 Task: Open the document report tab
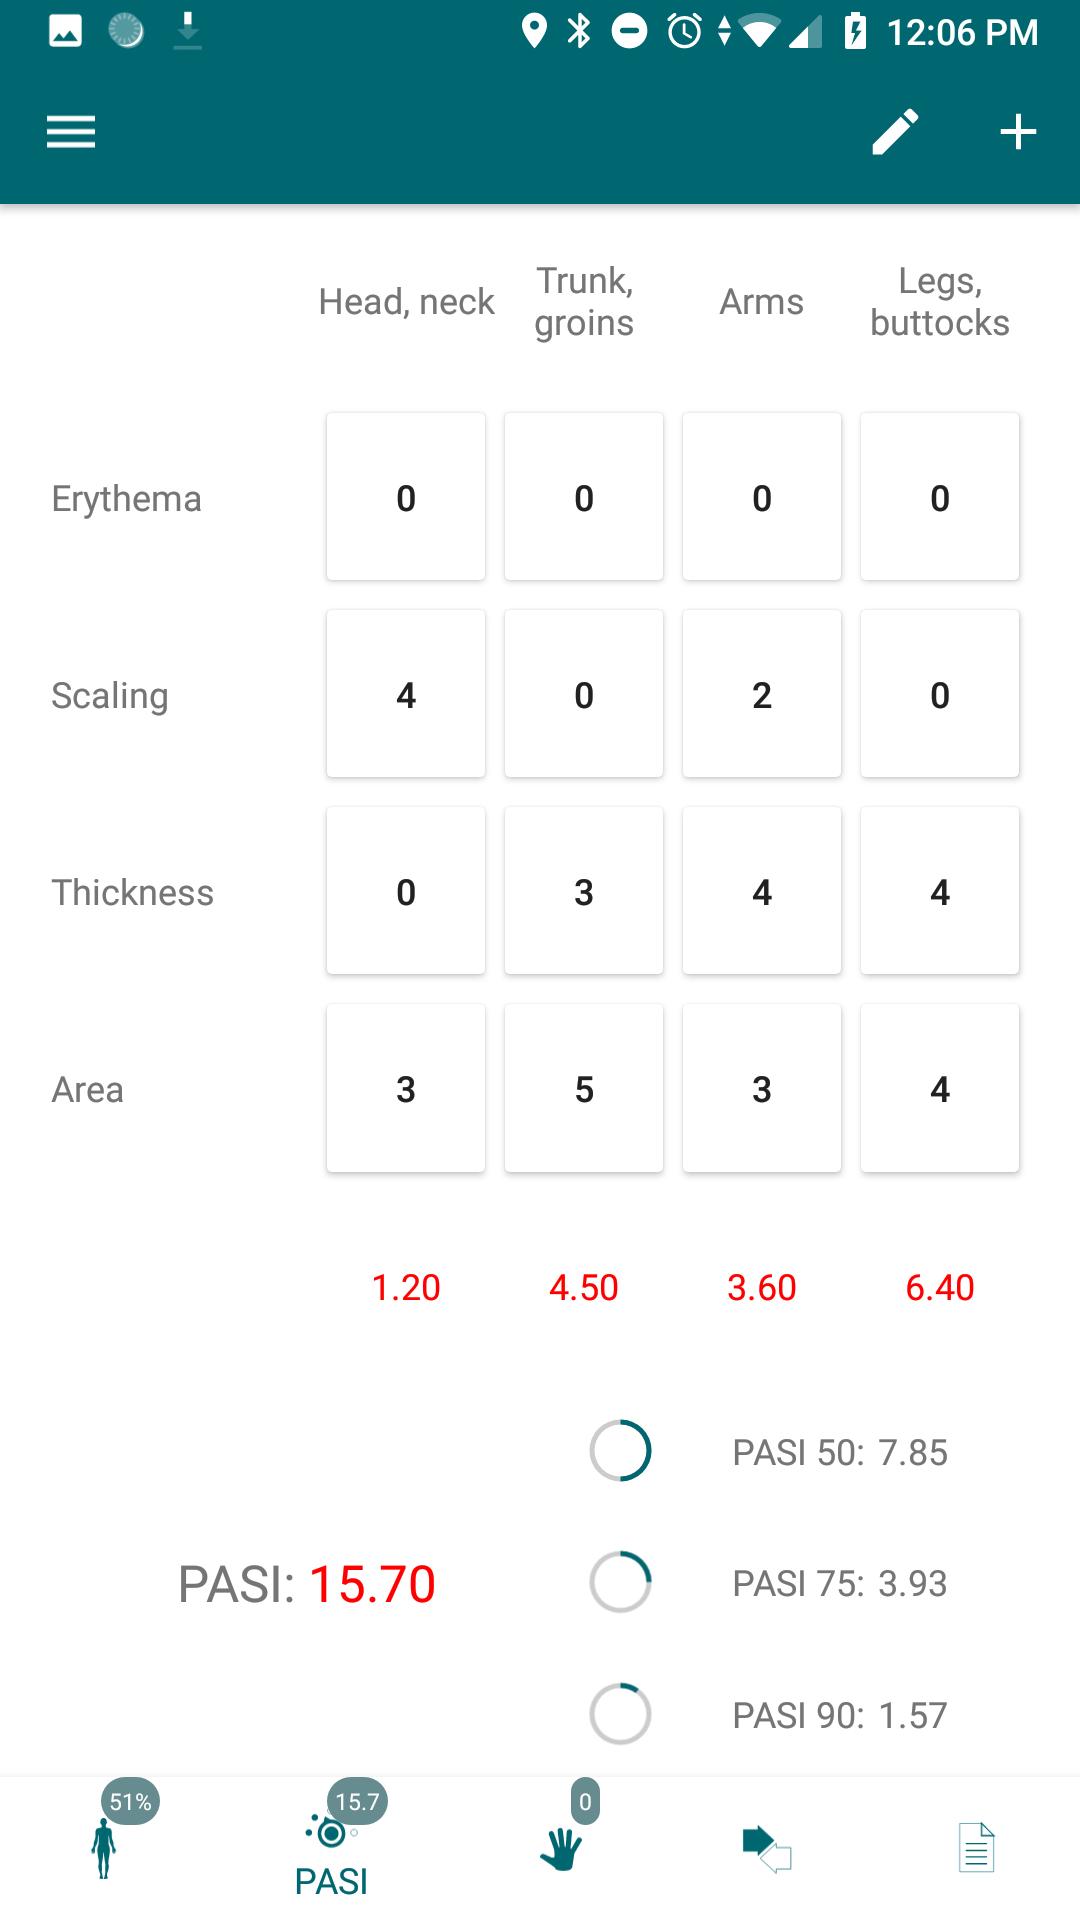pyautogui.click(x=977, y=1848)
